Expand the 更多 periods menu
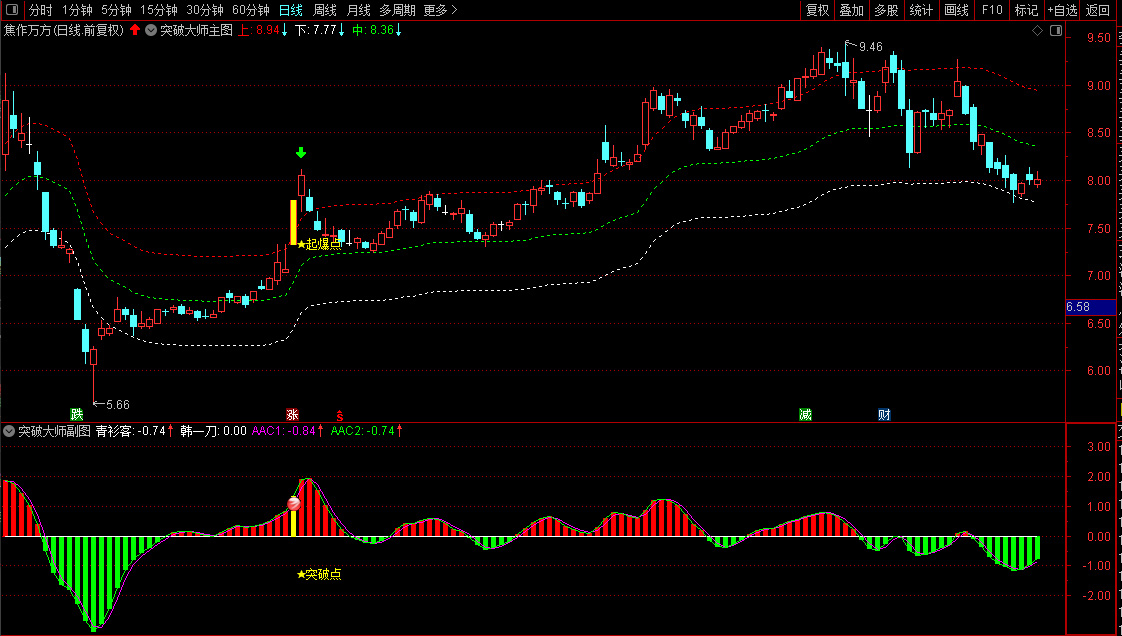 (440, 10)
